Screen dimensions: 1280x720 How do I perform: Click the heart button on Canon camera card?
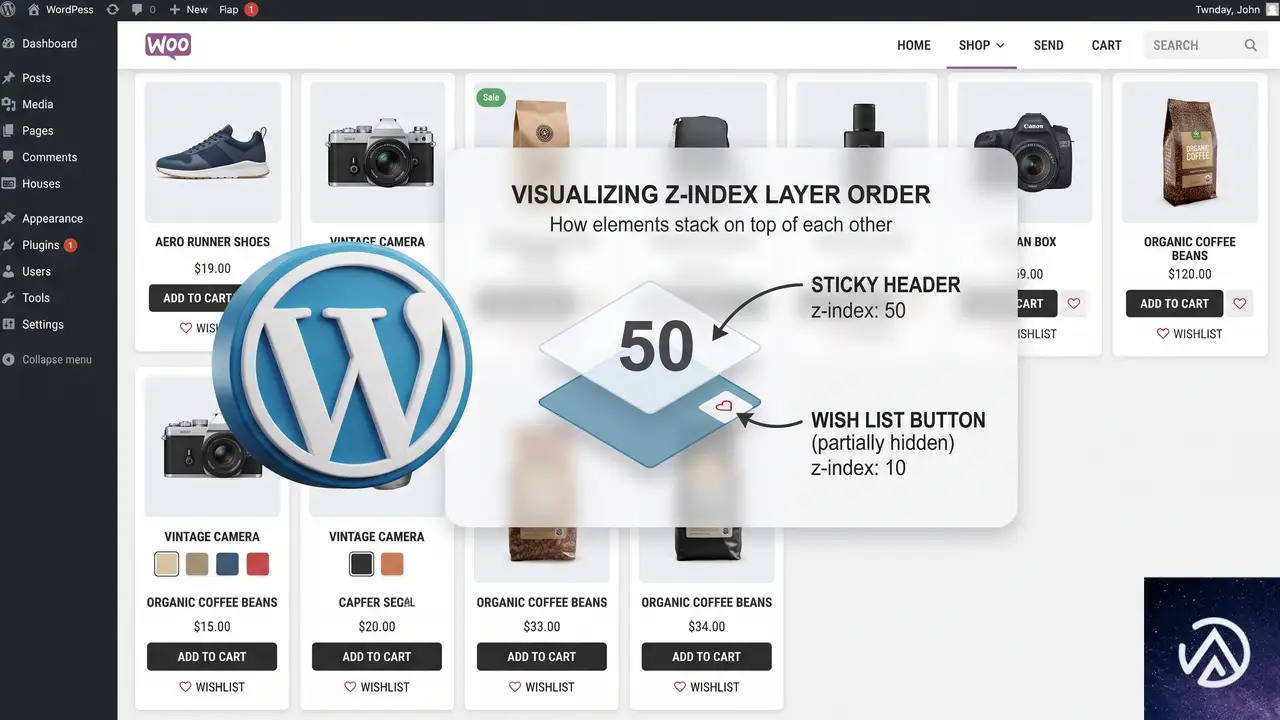(x=1074, y=304)
